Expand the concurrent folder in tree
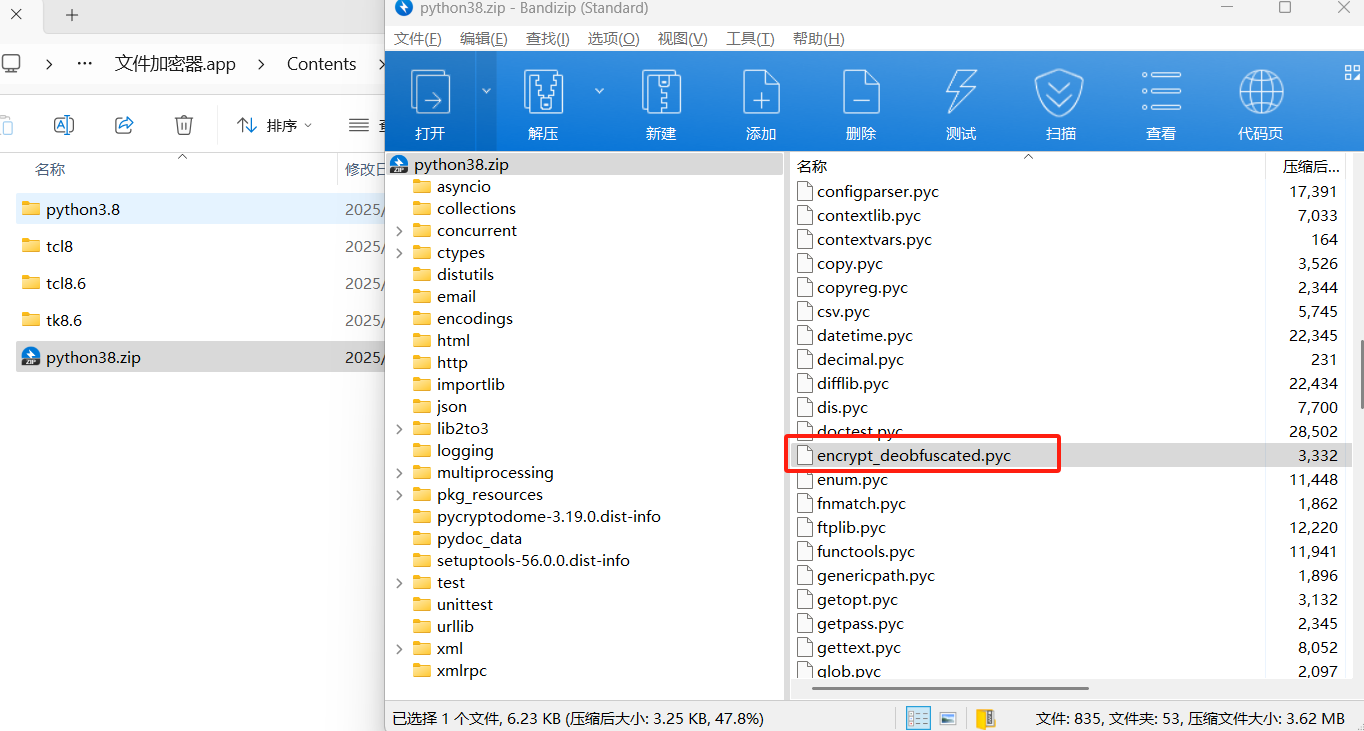The height and width of the screenshot is (731, 1364). pyautogui.click(x=400, y=231)
